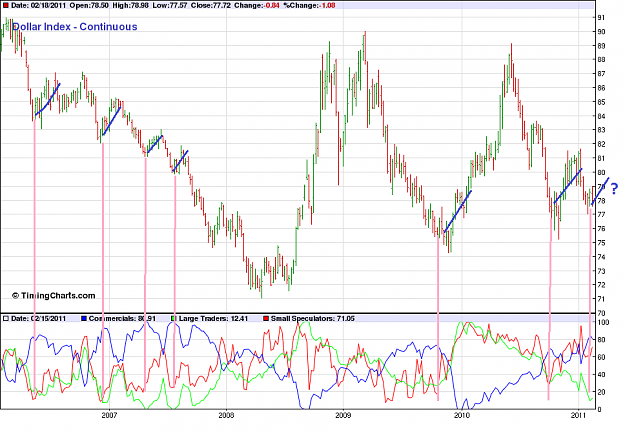Click the 77 price axis label
Screen dimensions: 625x432
601,214
